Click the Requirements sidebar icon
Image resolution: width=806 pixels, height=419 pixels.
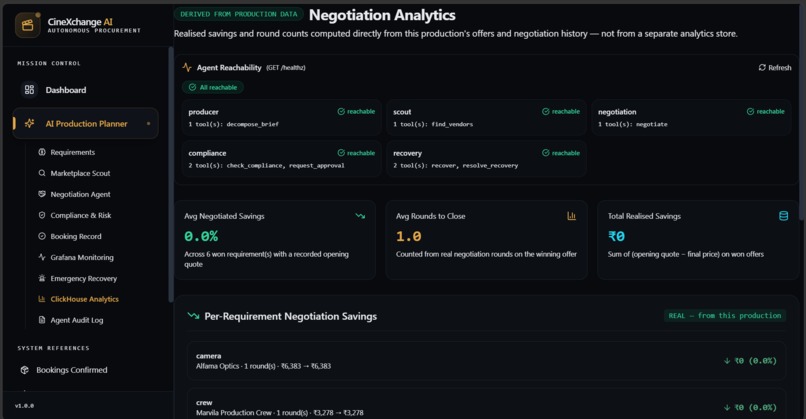tap(42, 152)
